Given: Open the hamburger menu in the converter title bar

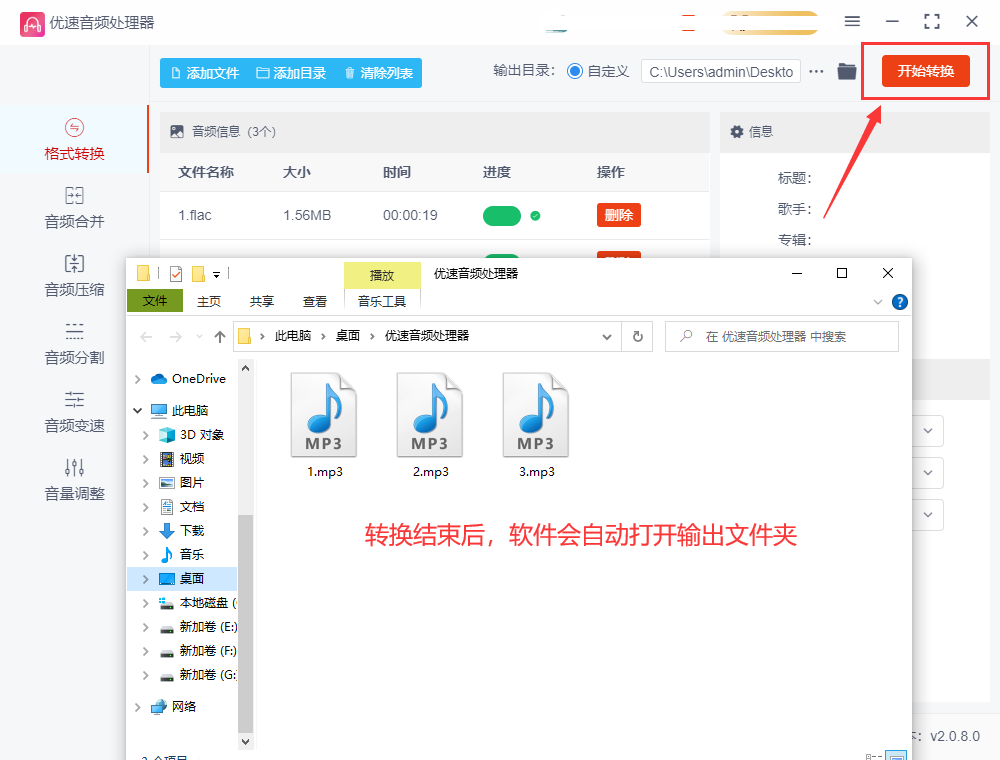Looking at the screenshot, I should (852, 22).
